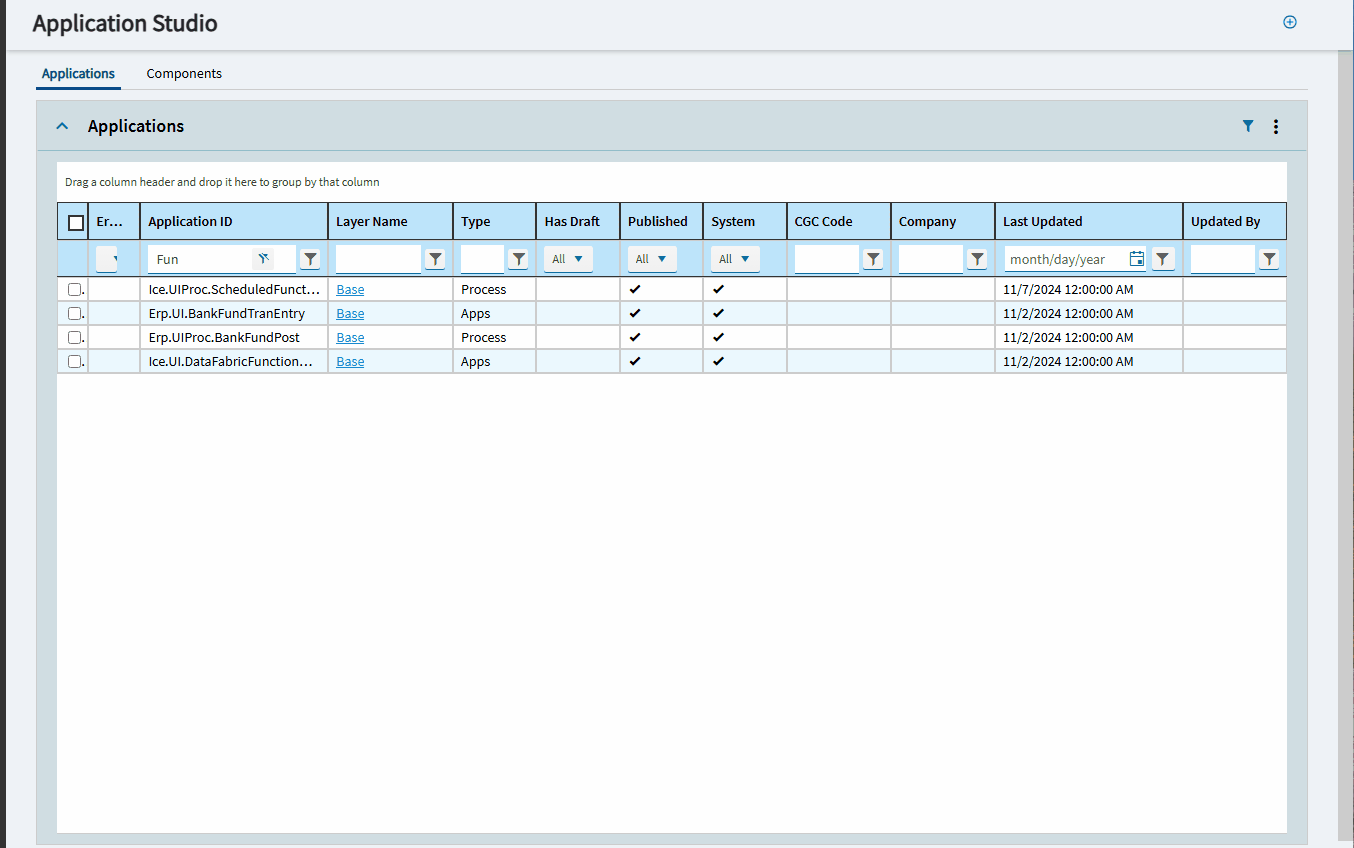Collapse the Applications panel chevron

[x=62, y=126]
